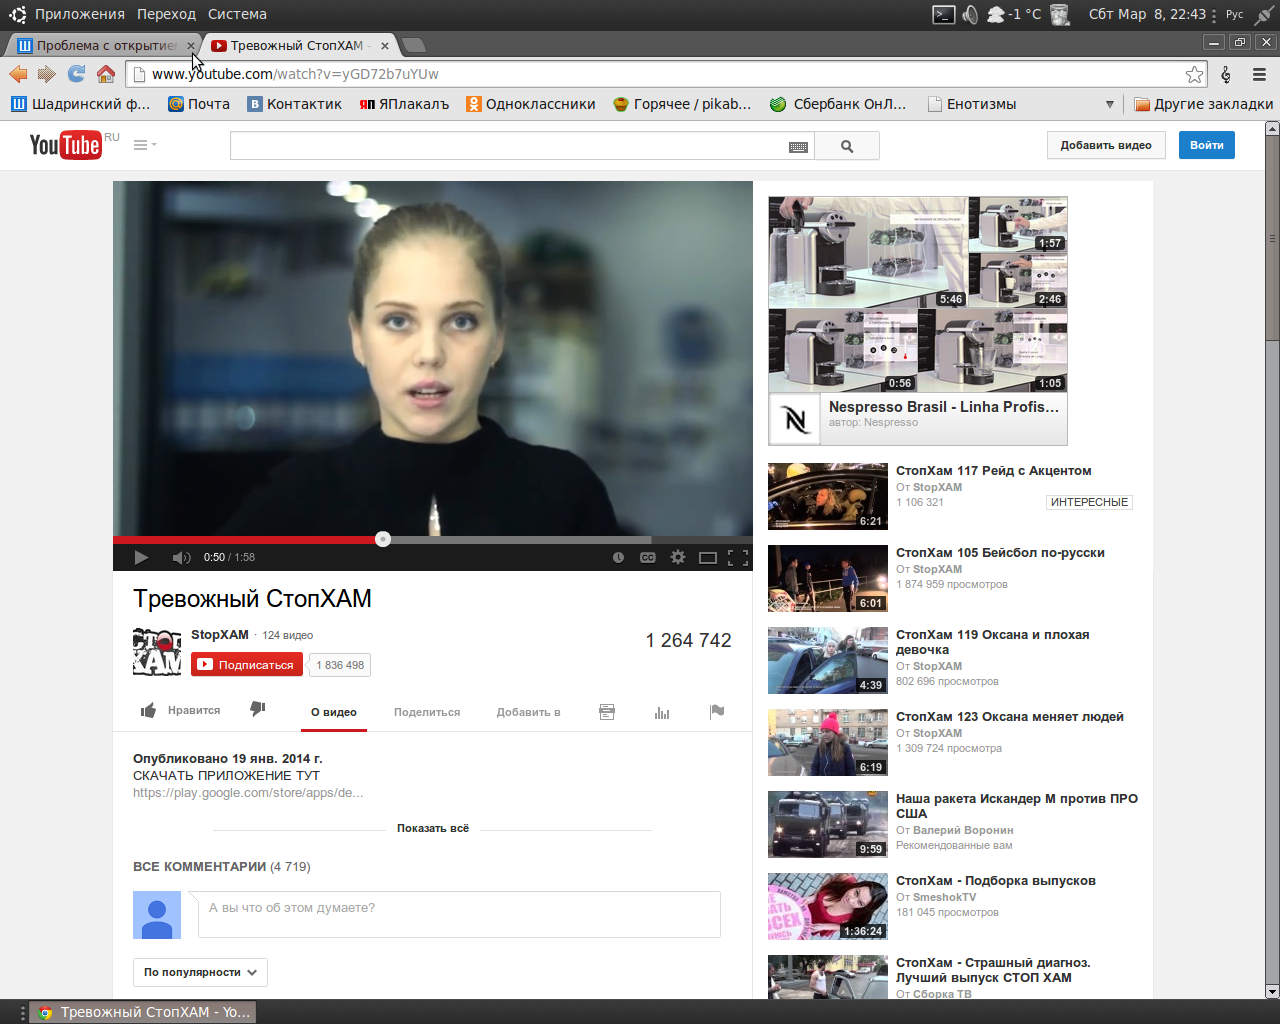Click the page scrollbar down arrow

click(1272, 991)
